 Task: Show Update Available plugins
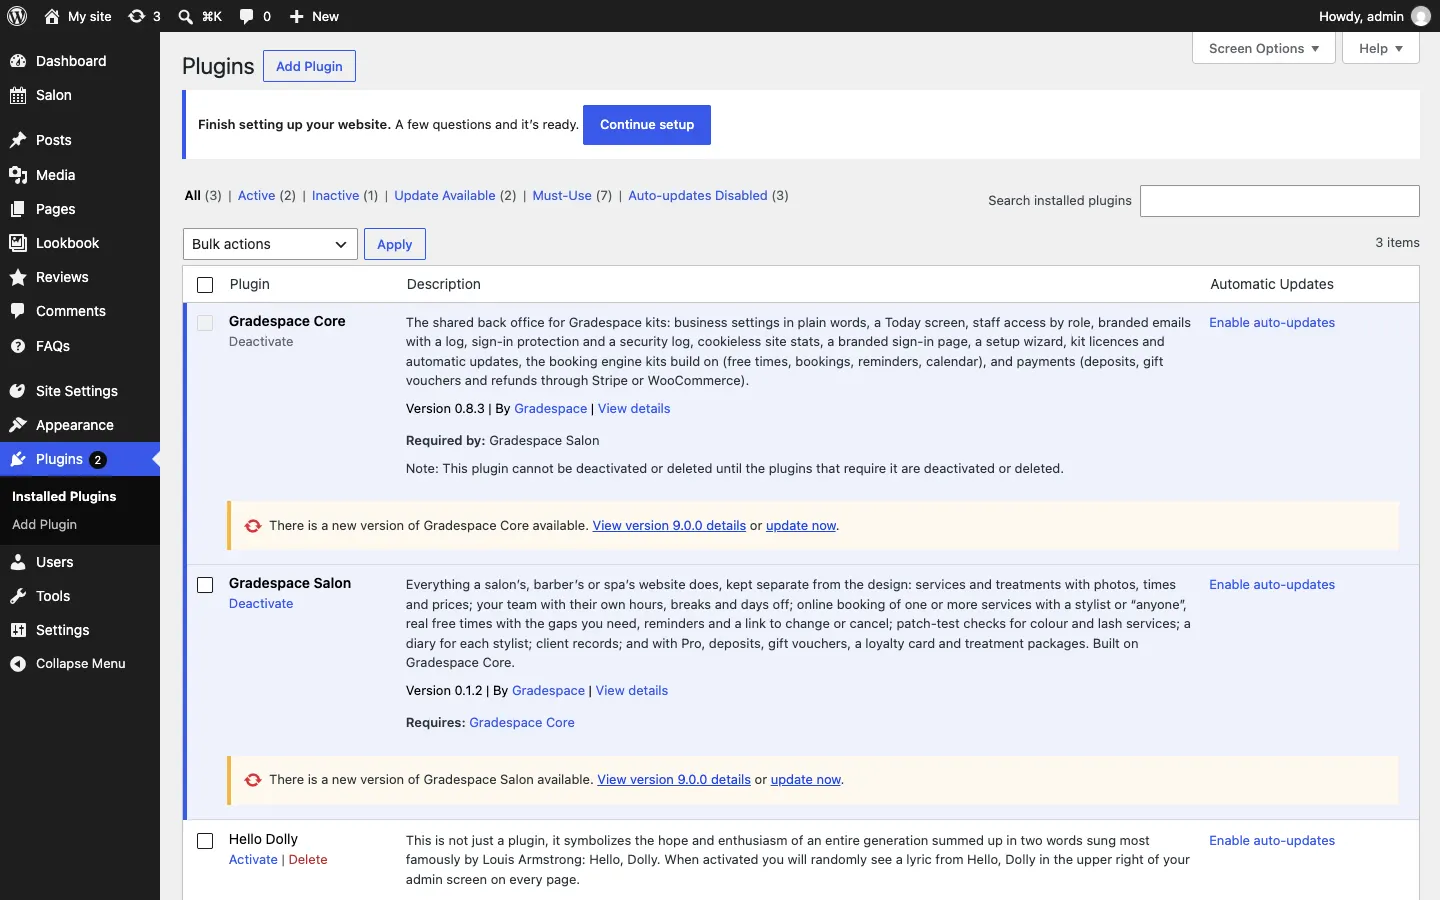tap(445, 196)
